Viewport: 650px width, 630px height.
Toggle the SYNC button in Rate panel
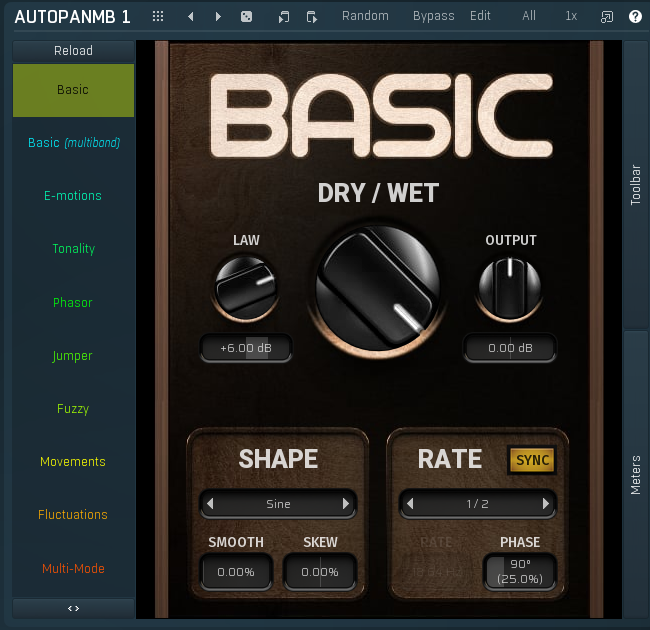coord(532,460)
